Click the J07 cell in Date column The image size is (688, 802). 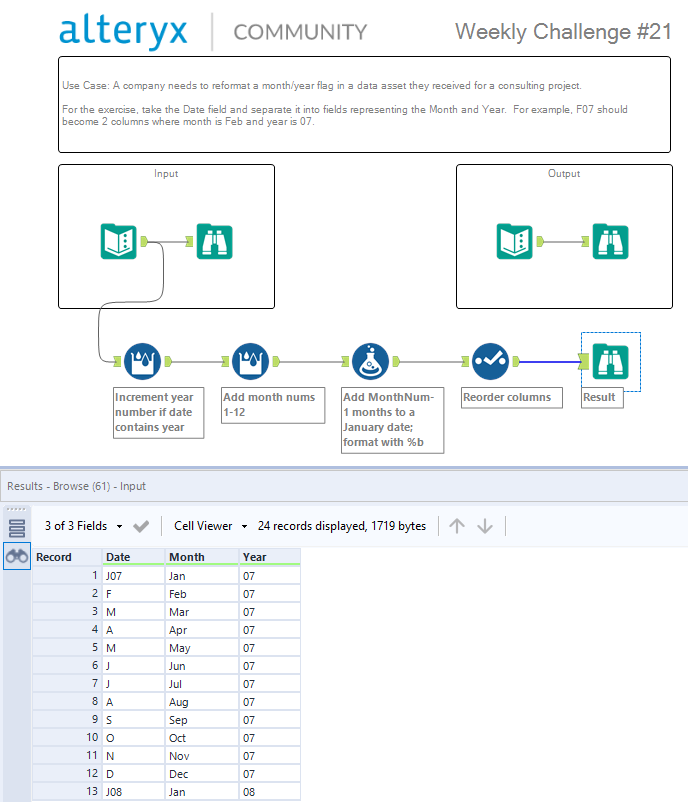click(x=134, y=576)
